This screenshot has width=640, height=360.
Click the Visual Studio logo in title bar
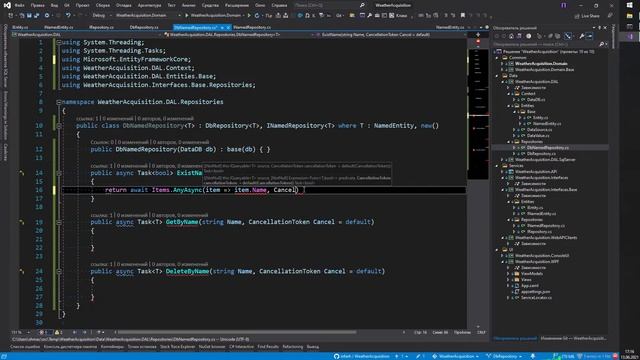pyautogui.click(x=7, y=5)
